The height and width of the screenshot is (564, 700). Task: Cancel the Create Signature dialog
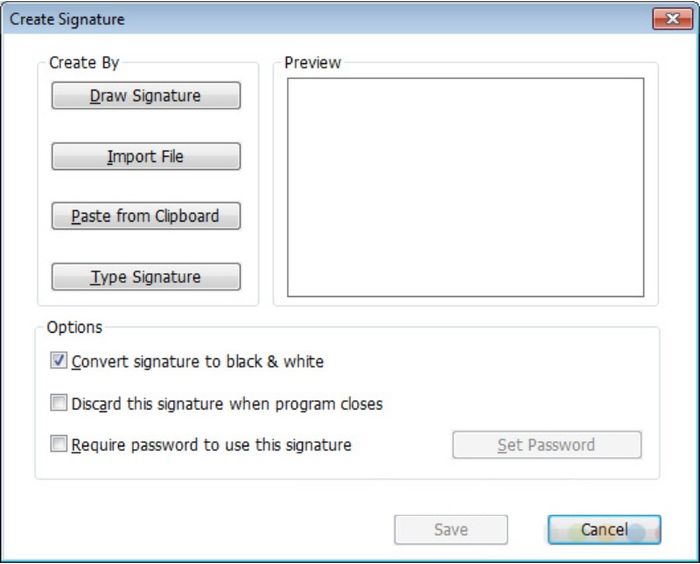click(x=604, y=530)
